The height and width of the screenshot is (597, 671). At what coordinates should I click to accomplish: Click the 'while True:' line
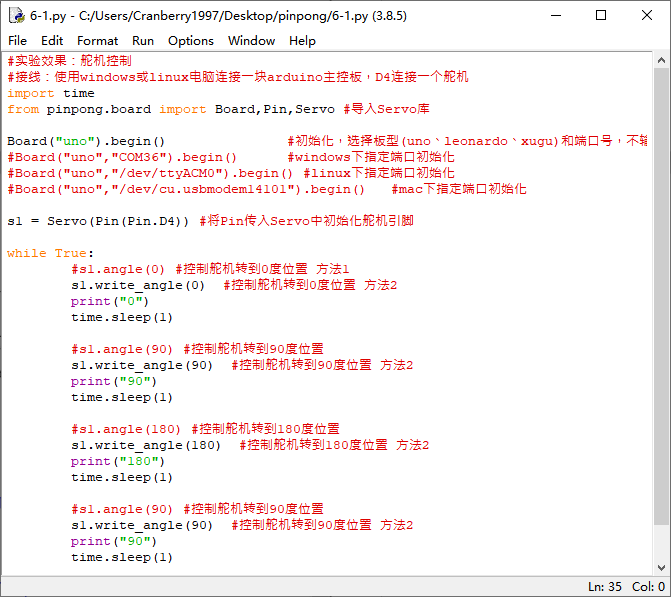[x=50, y=253]
